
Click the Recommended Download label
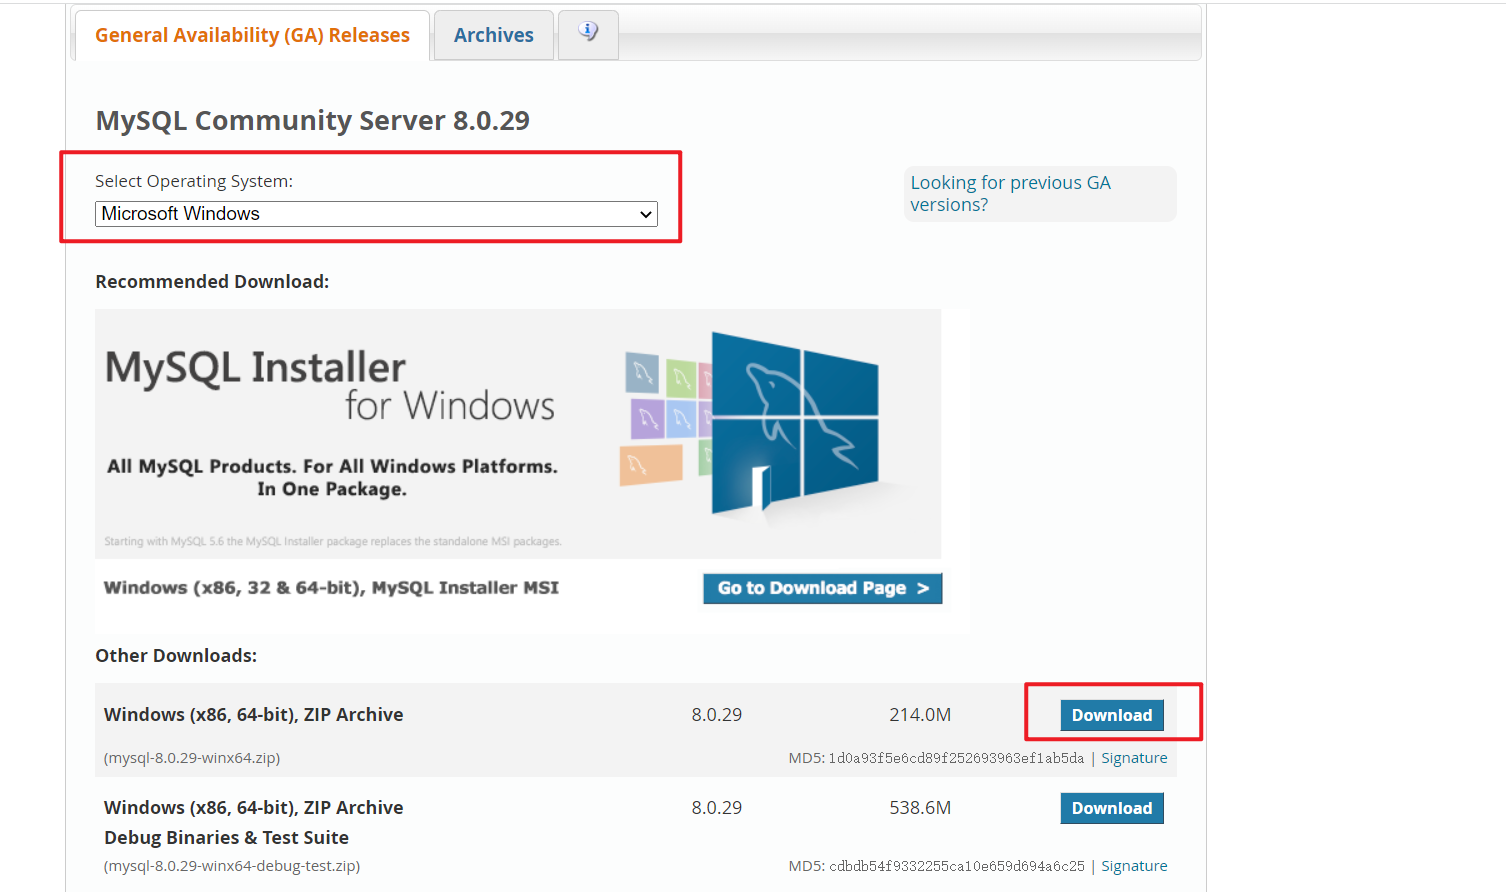click(212, 282)
